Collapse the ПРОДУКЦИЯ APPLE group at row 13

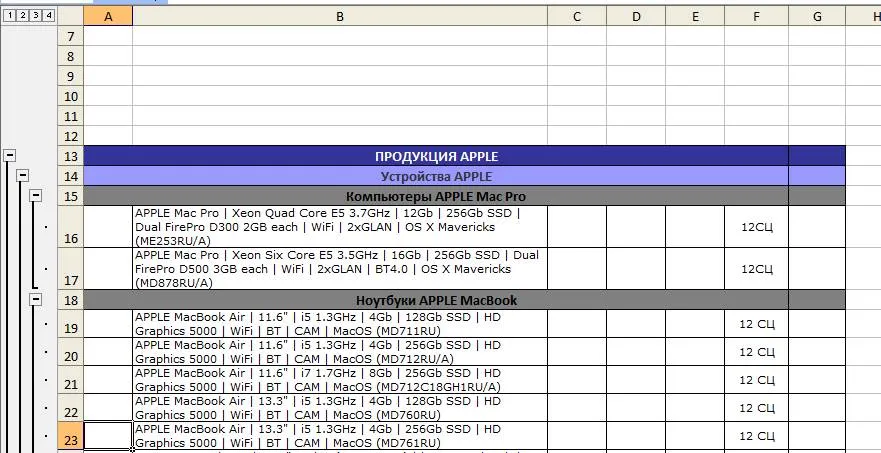coord(9,156)
